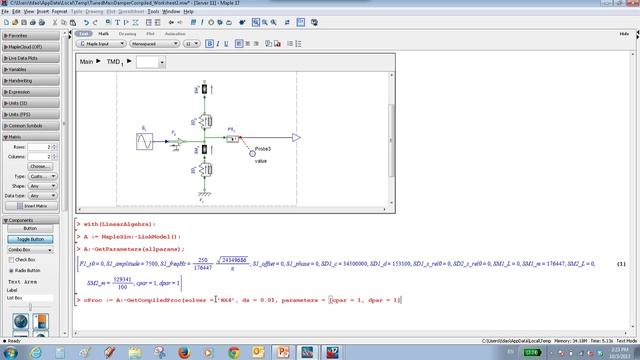Click the Button component in palette

coord(30,229)
